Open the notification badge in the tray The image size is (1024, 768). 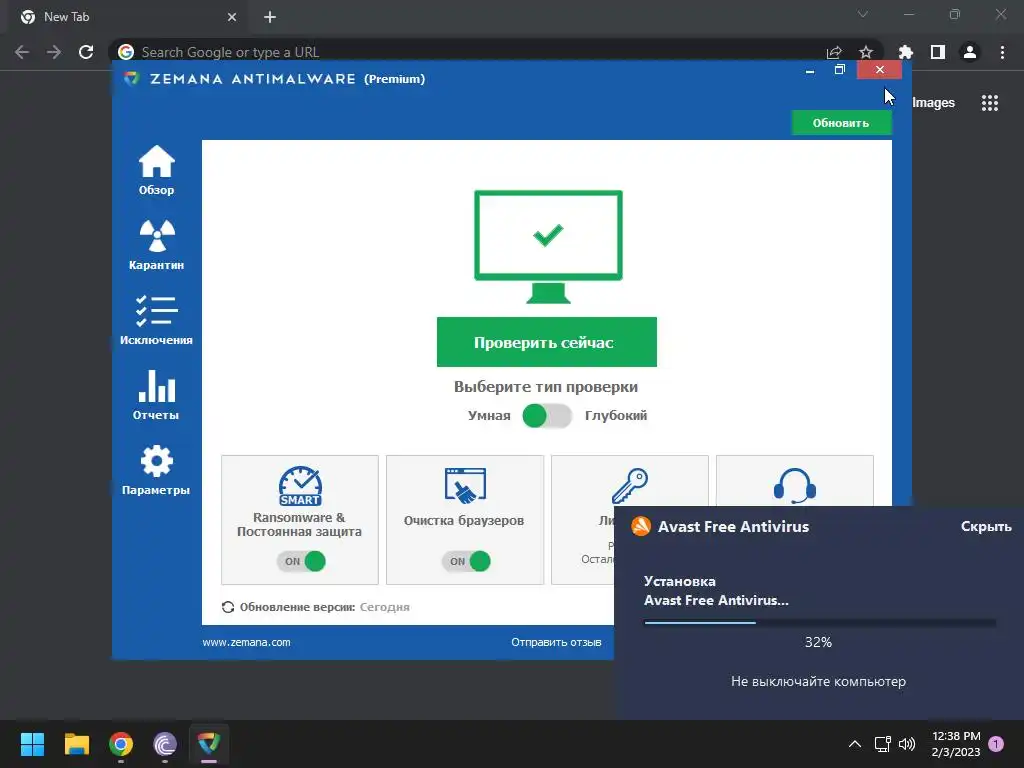996,744
